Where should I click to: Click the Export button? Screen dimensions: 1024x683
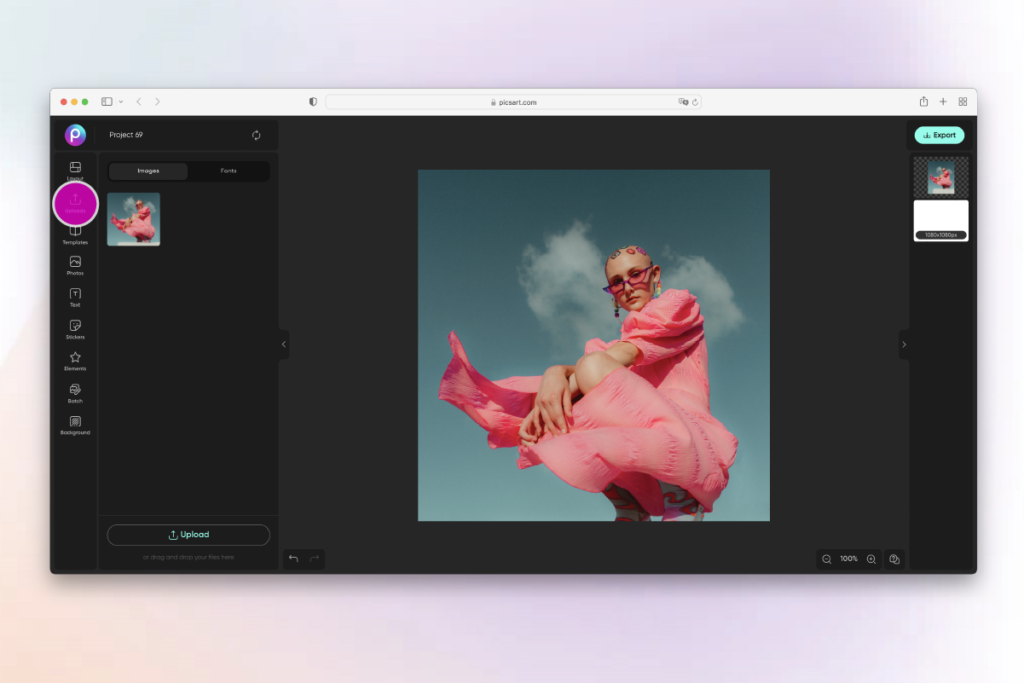pyautogui.click(x=938, y=135)
